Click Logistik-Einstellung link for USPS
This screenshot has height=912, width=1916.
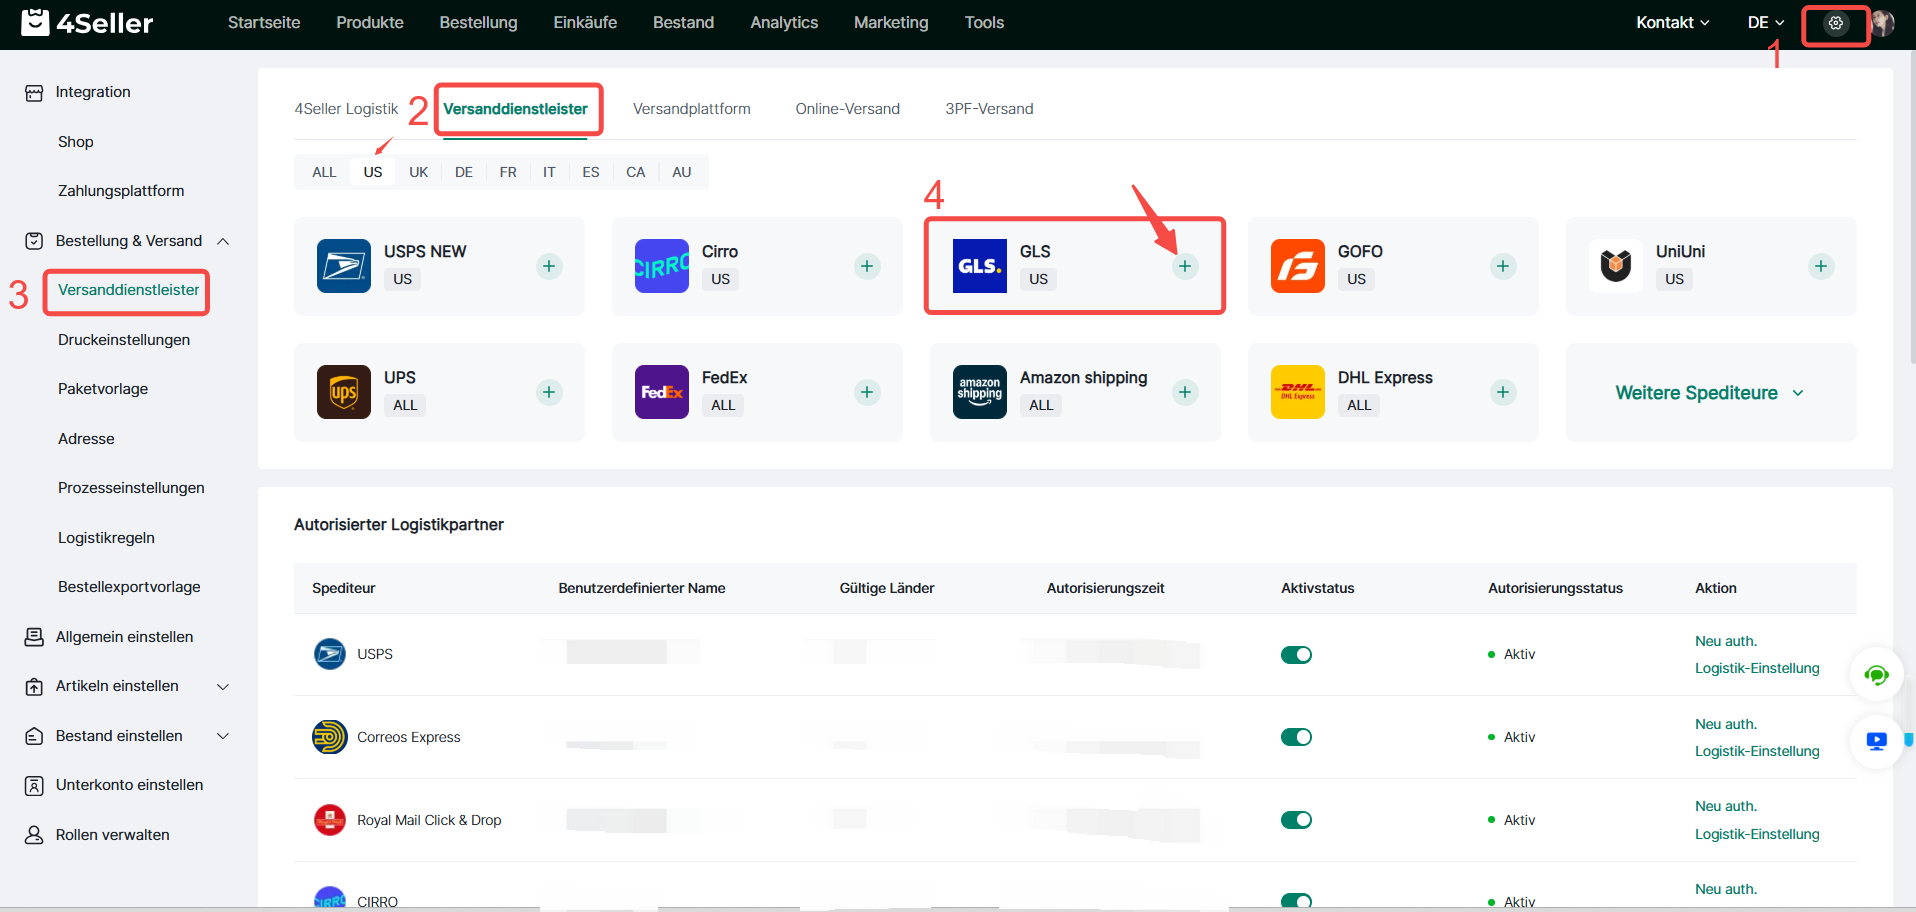[x=1756, y=668]
